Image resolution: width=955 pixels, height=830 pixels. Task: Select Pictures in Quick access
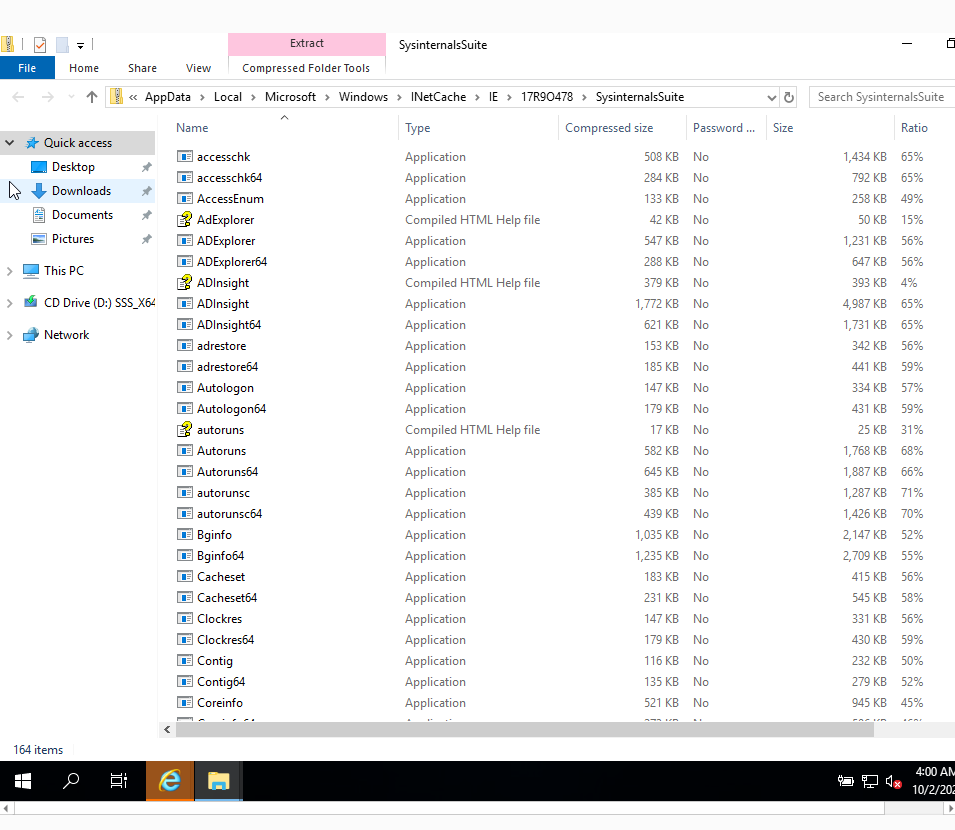72,239
